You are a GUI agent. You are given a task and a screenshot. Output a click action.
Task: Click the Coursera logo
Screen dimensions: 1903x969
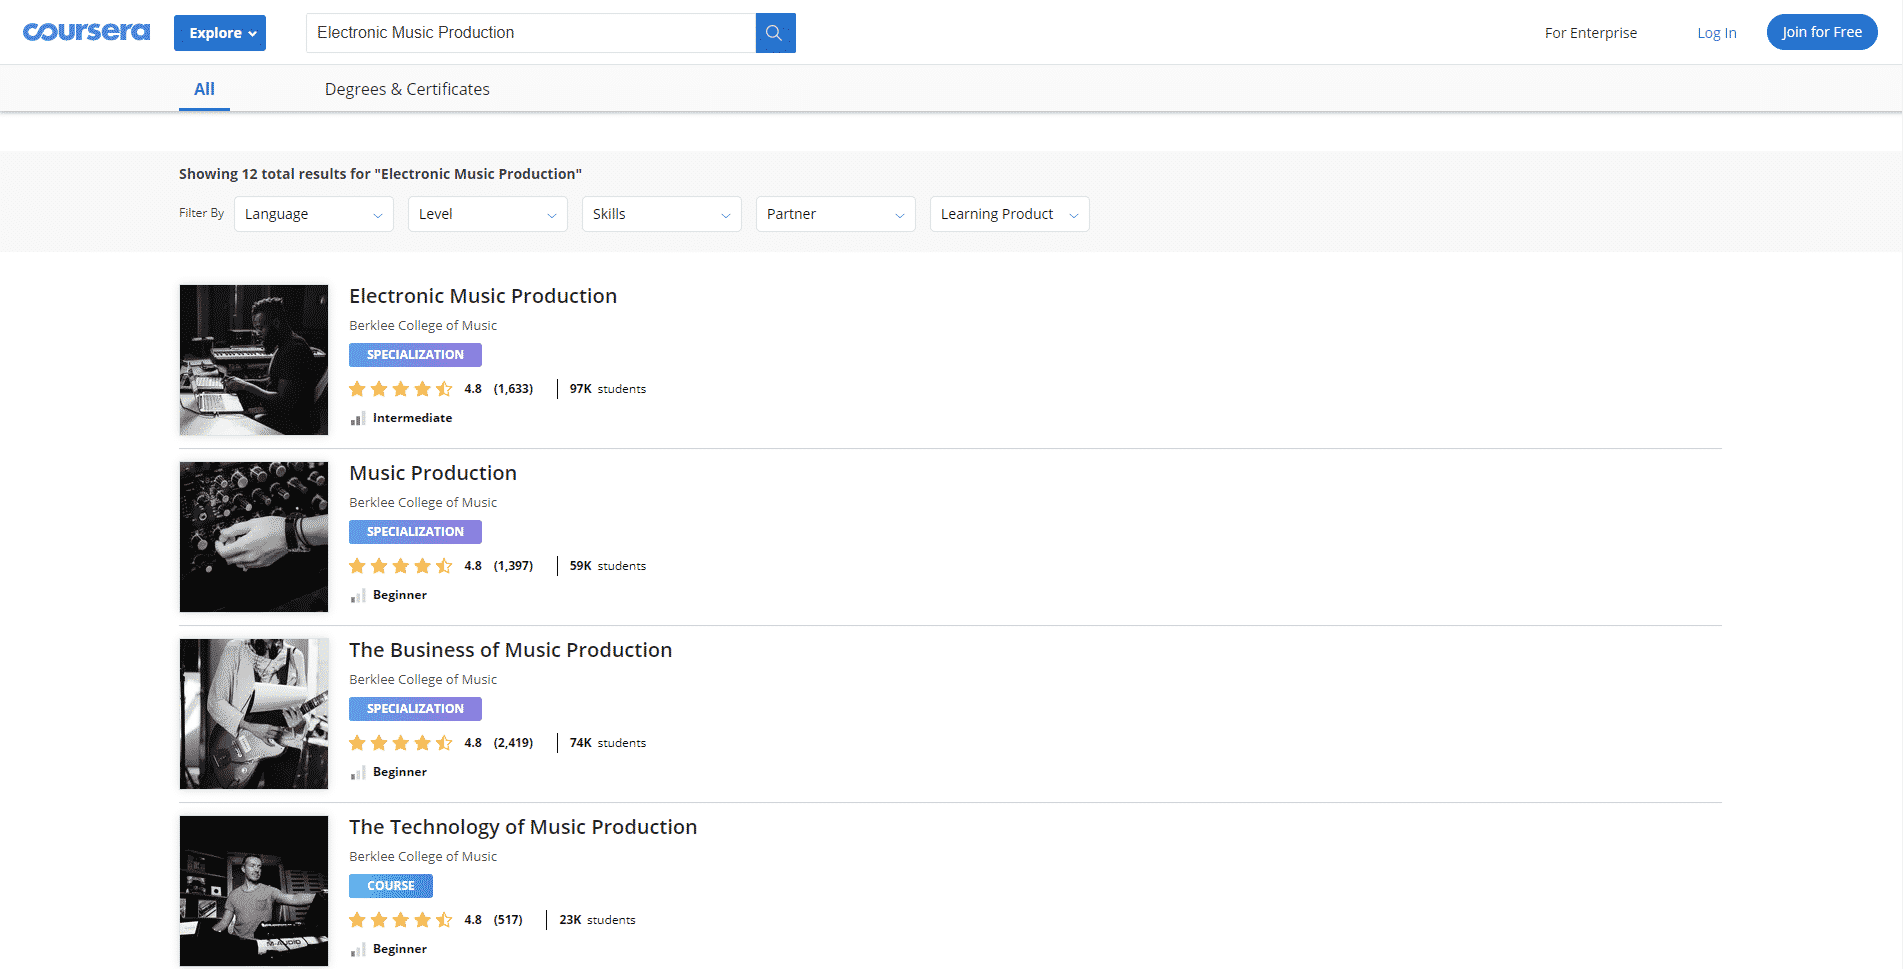(x=87, y=32)
